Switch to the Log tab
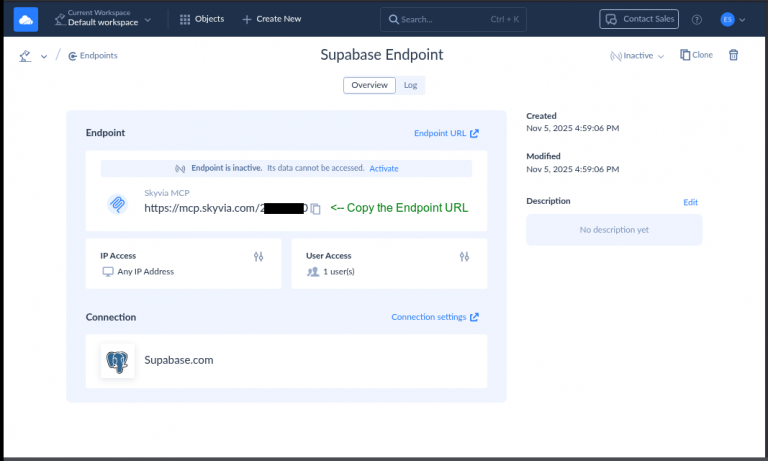 click(x=410, y=86)
